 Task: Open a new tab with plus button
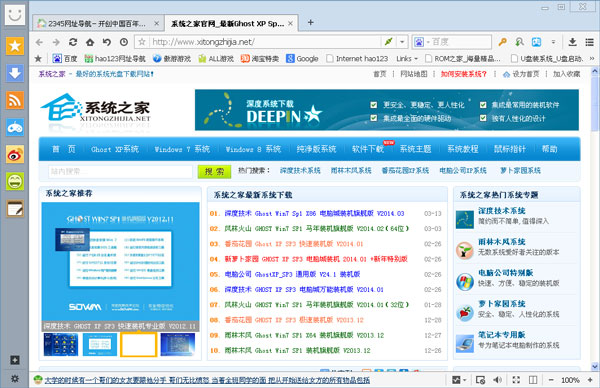click(311, 23)
